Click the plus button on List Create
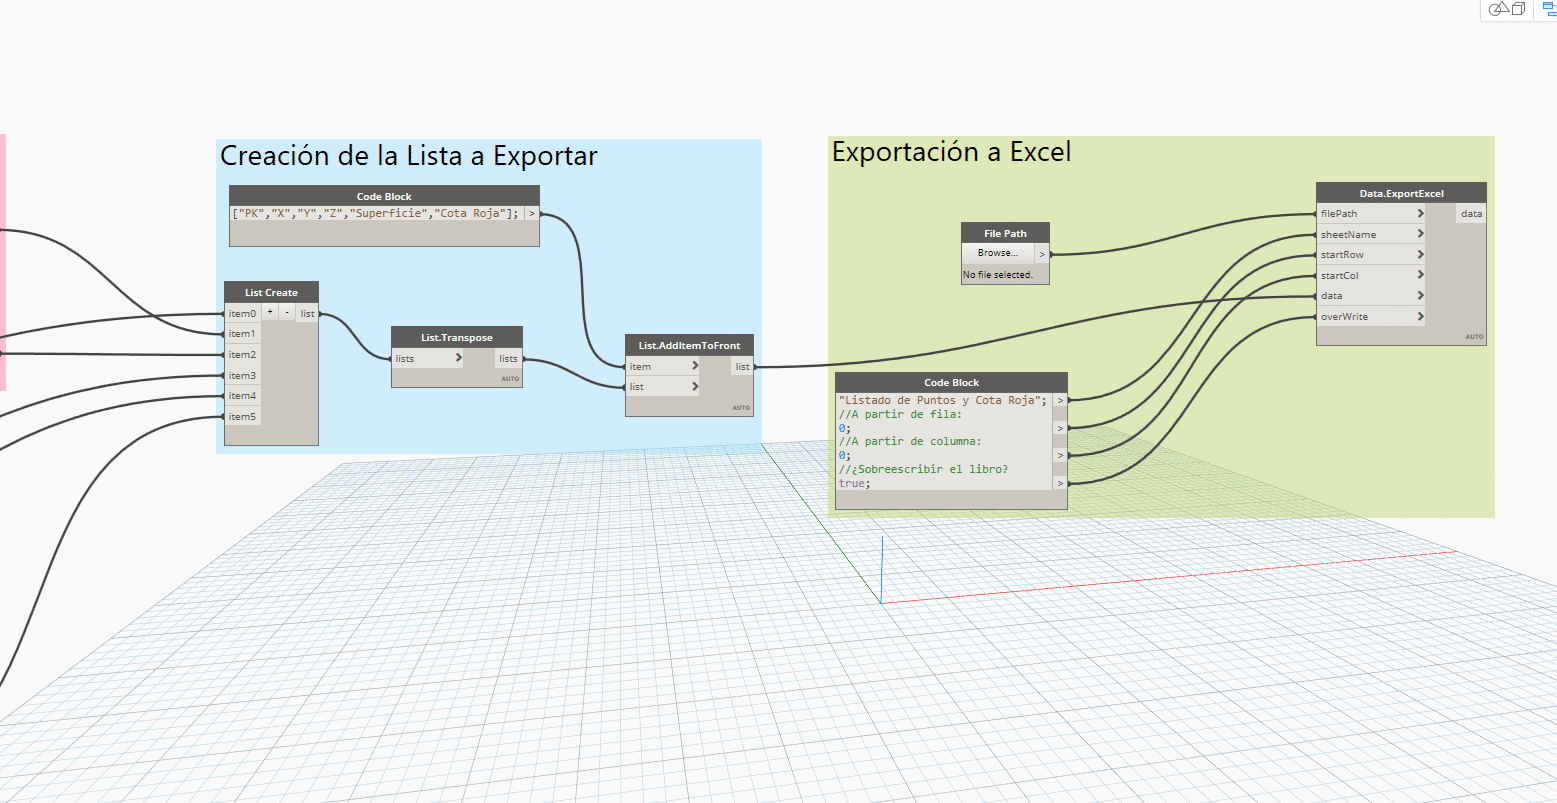The width and height of the screenshot is (1557, 803). pos(270,313)
